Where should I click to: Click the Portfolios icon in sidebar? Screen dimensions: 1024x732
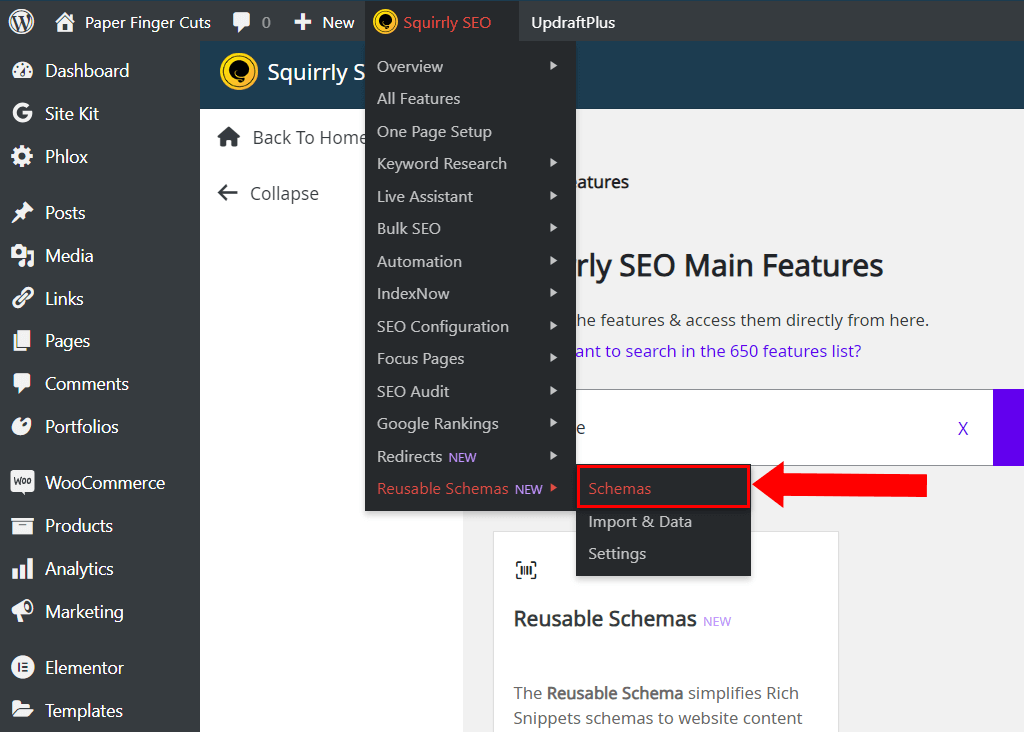tap(22, 426)
